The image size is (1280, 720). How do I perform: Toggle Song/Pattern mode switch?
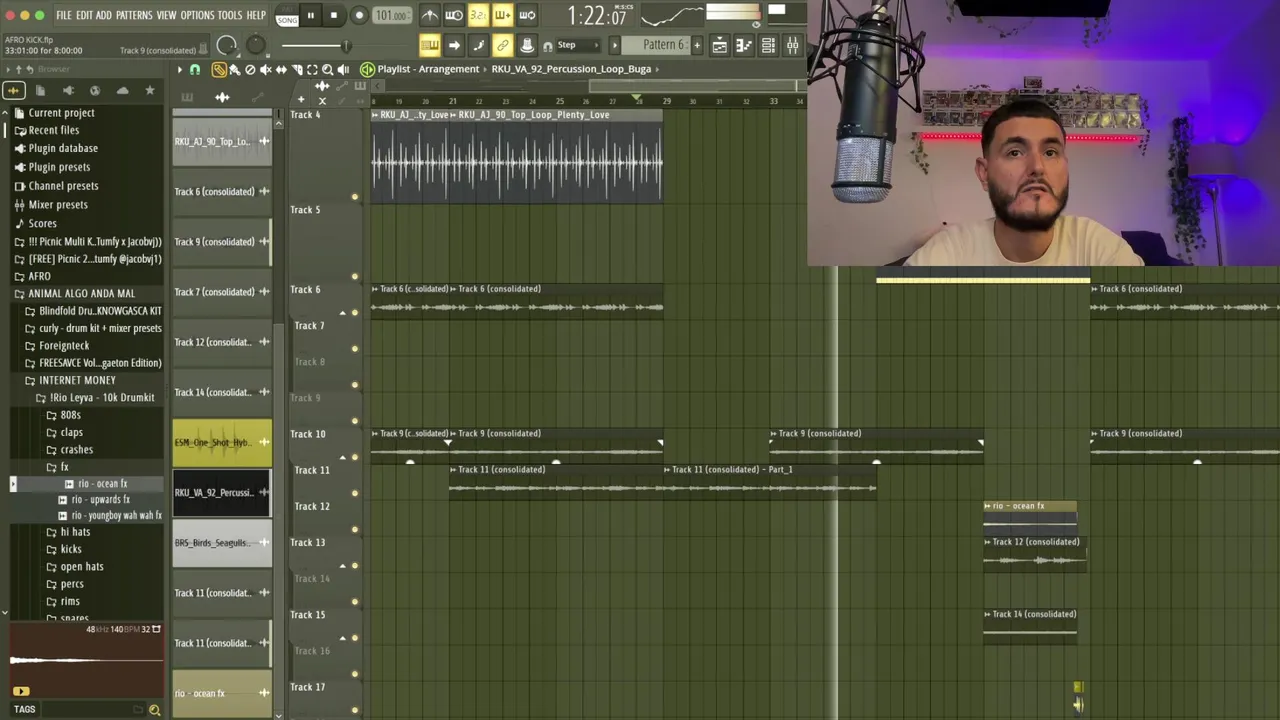[287, 16]
